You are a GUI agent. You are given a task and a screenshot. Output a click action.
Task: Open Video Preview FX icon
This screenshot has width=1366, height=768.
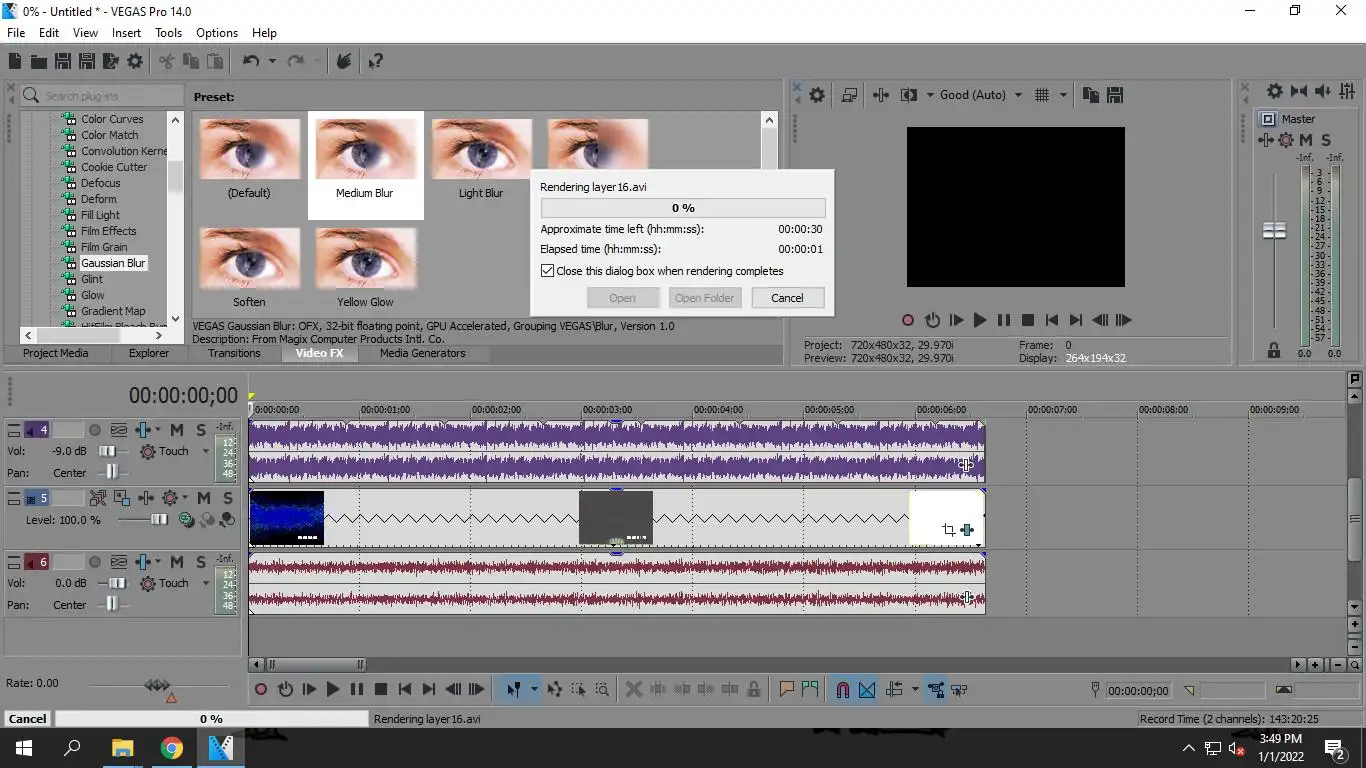tap(881, 95)
